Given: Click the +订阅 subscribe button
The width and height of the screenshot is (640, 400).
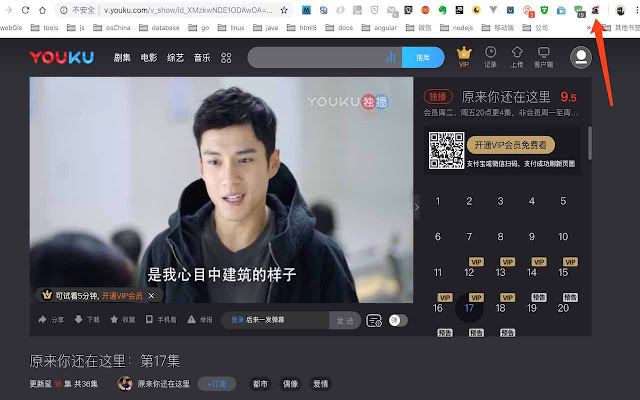Looking at the screenshot, I should pos(217,384).
